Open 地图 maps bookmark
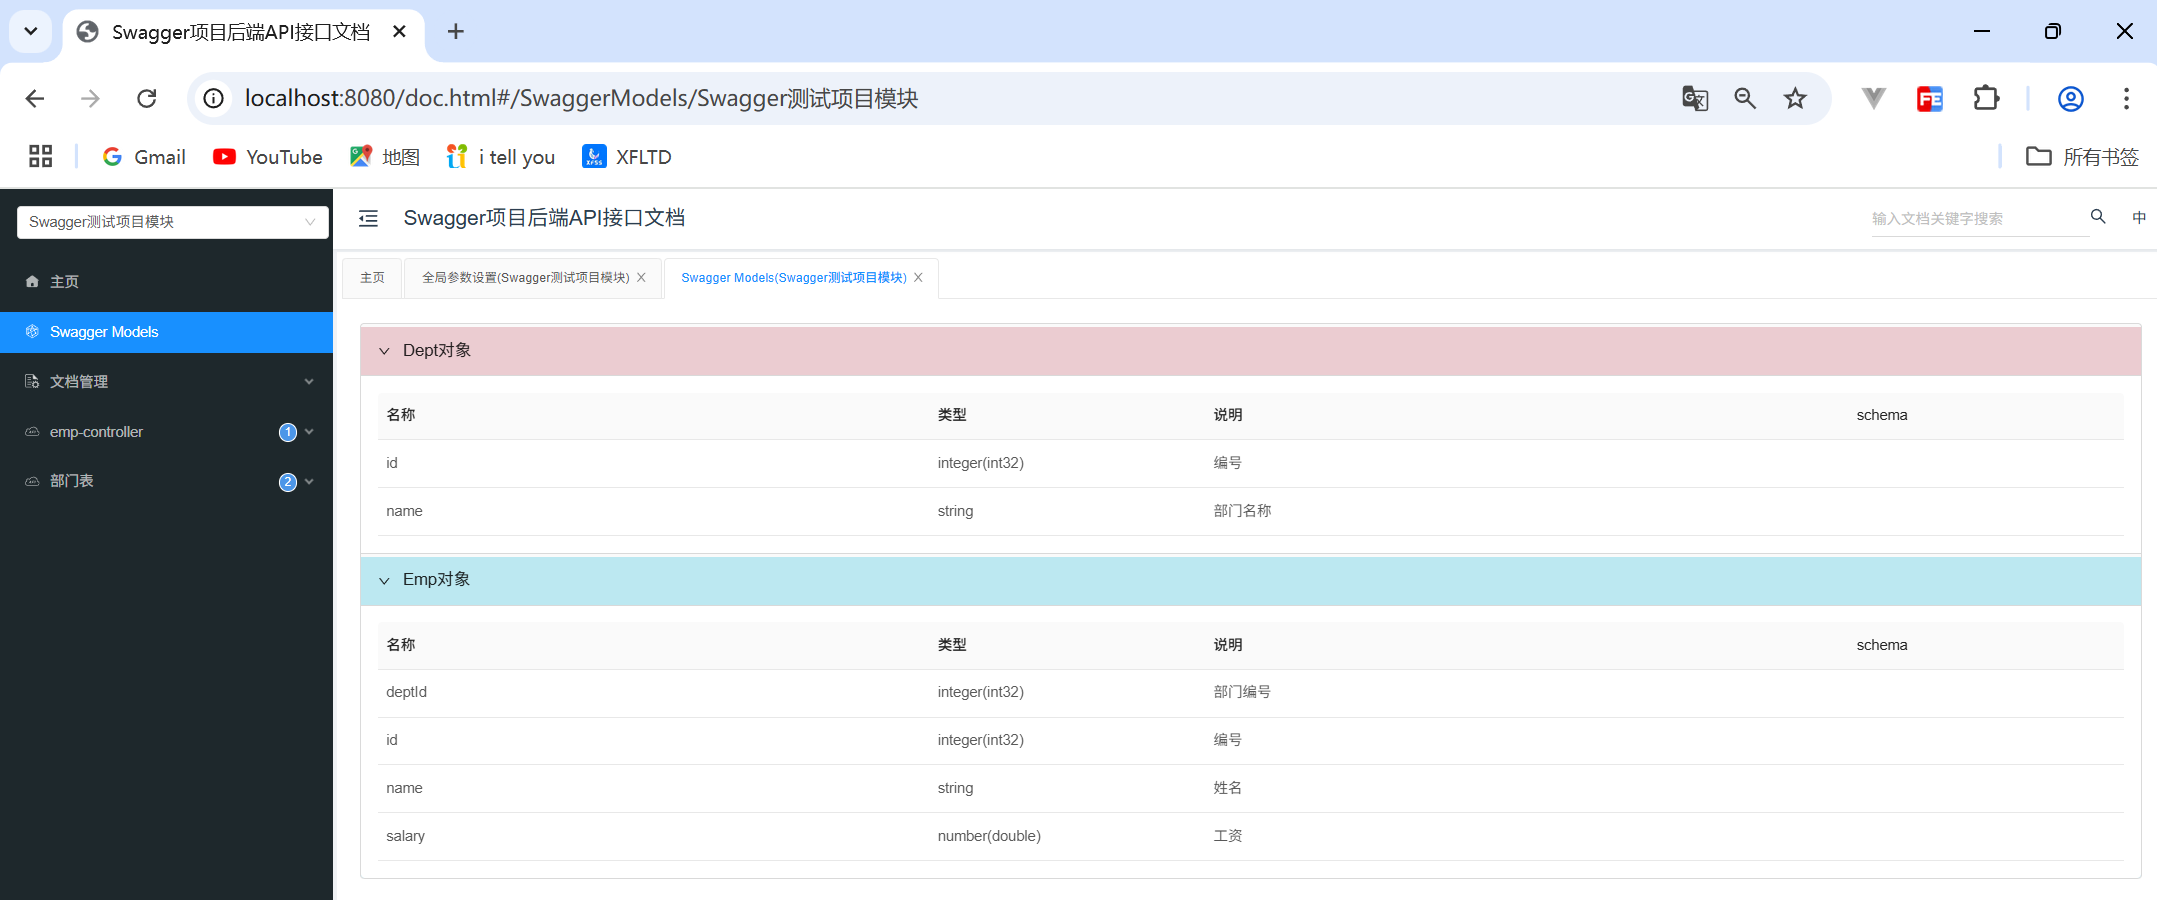 385,157
